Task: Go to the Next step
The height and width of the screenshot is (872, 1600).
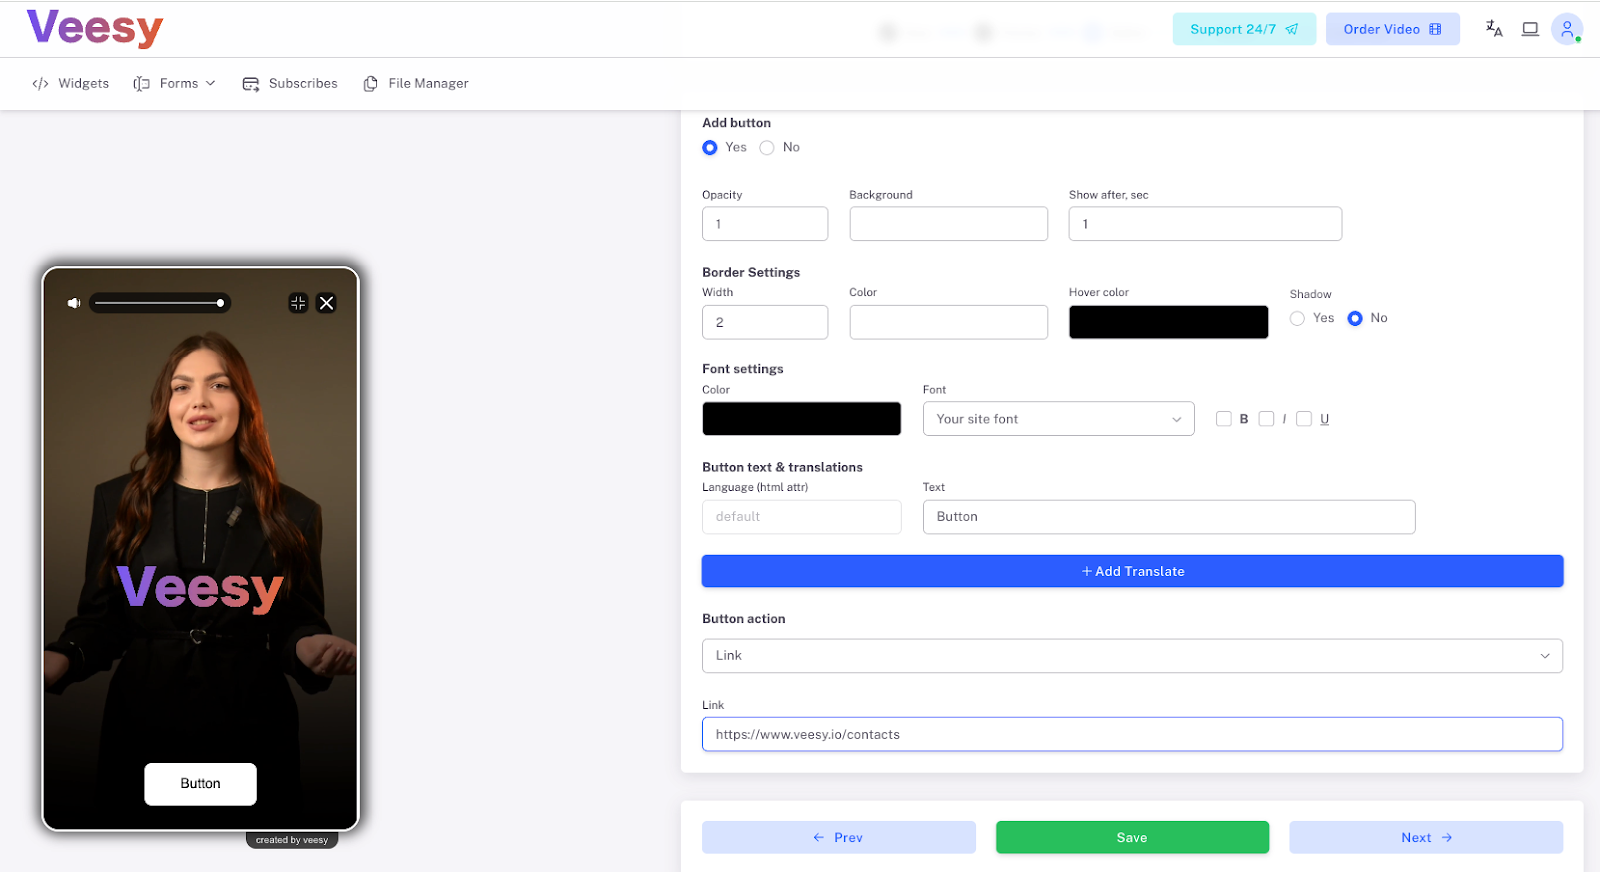Action: [1426, 837]
